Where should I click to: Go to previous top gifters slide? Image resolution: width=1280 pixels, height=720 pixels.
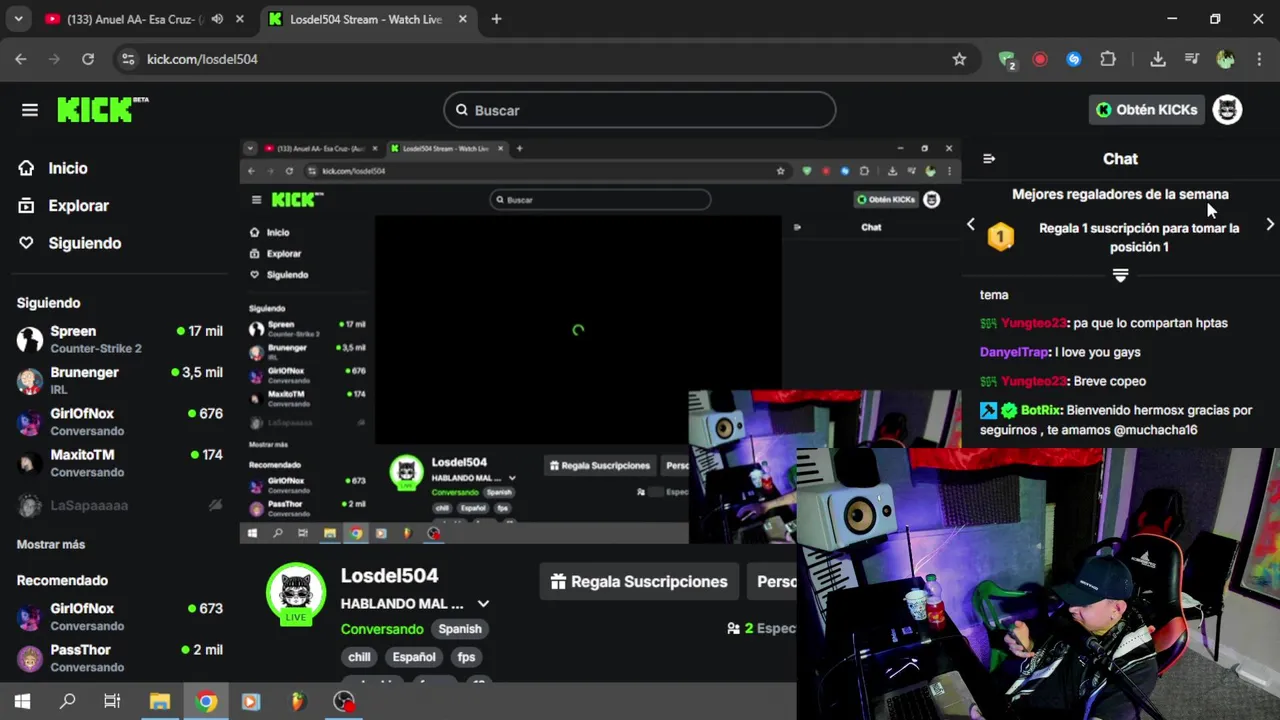pos(970,225)
